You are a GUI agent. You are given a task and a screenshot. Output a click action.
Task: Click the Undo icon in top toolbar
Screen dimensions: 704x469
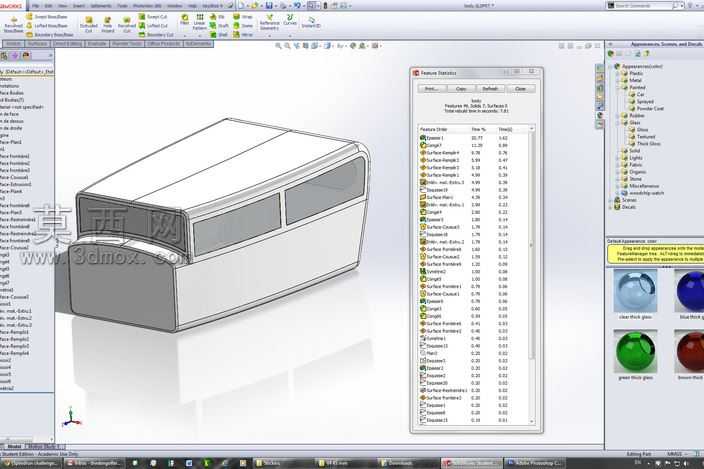click(297, 6)
